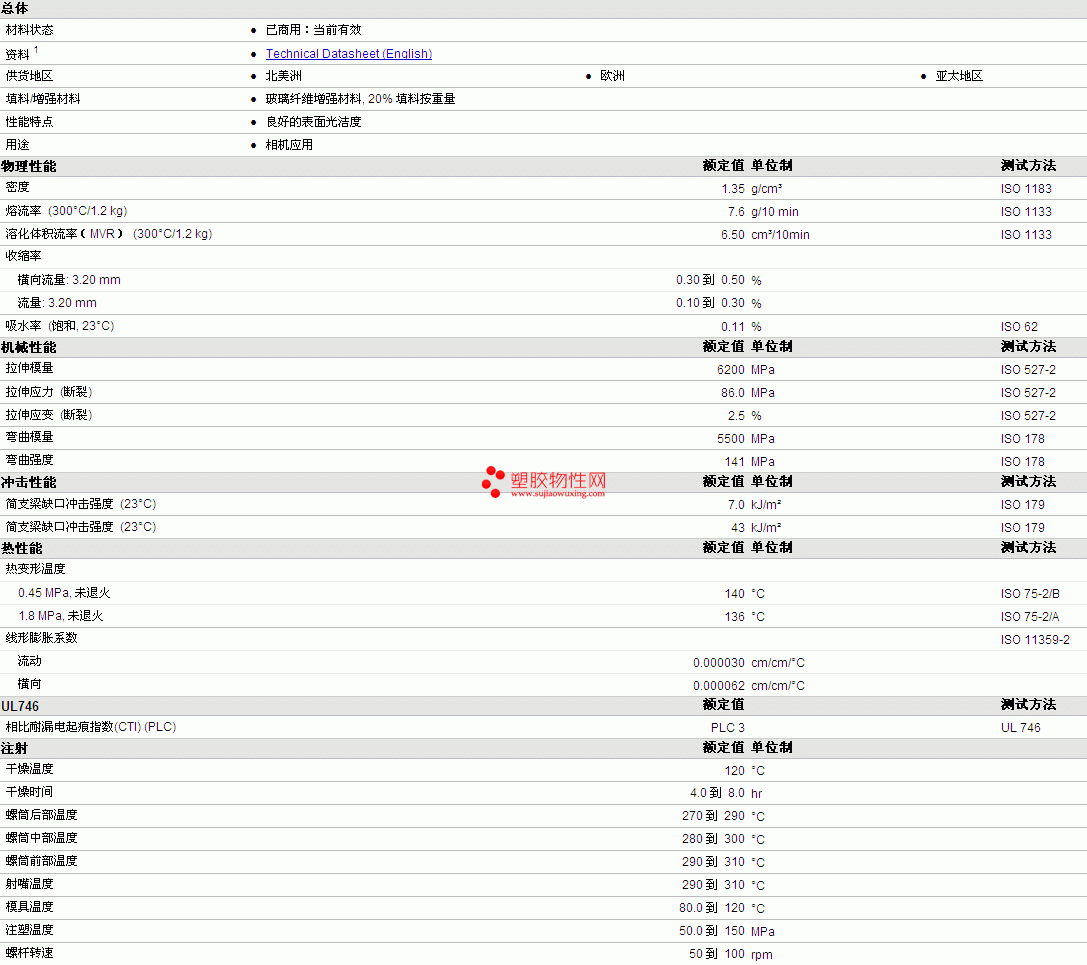1087x965 pixels.
Task: Click the 注塑温度 row label
Action: (29, 929)
